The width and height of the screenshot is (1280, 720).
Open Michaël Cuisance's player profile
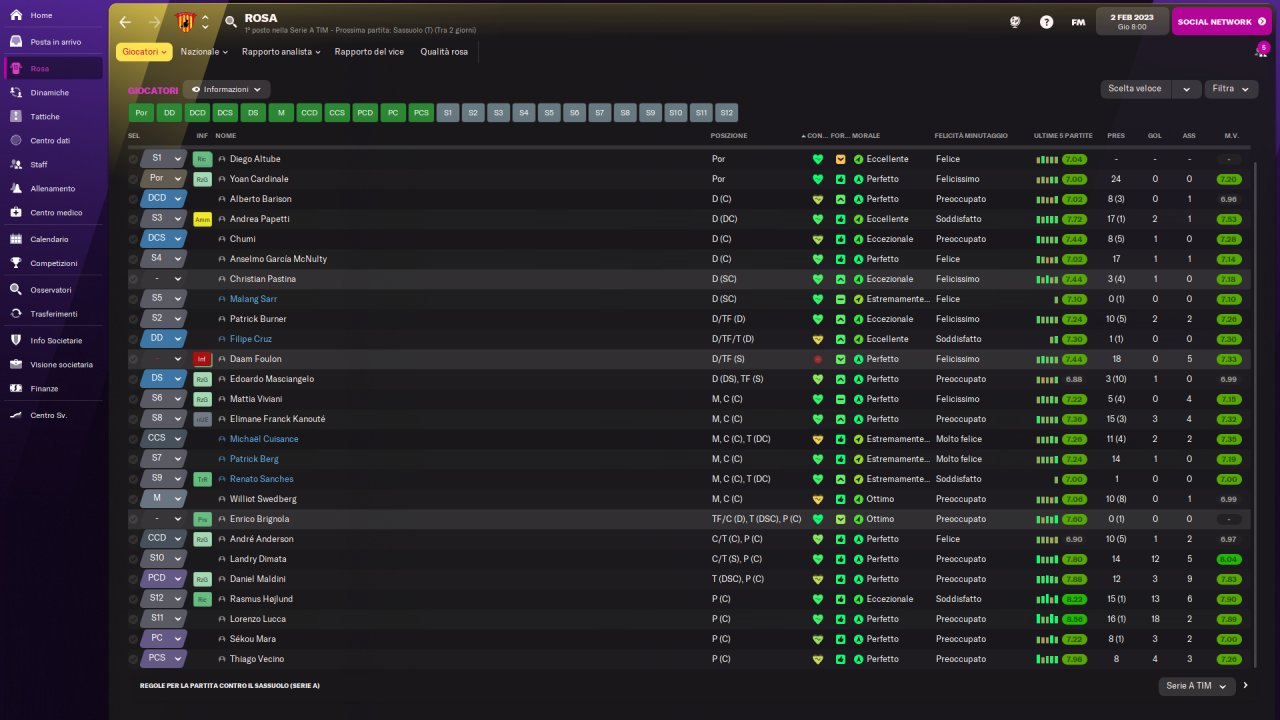264,439
